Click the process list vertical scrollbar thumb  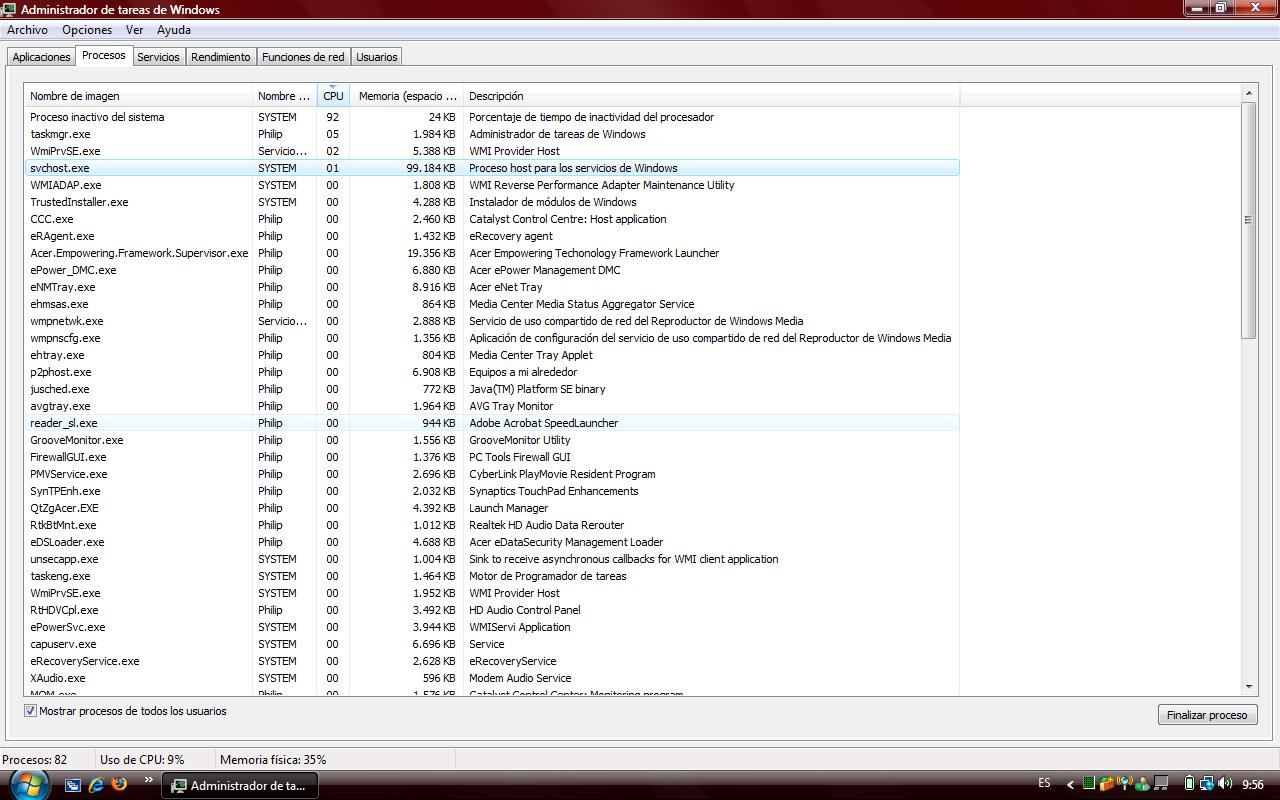[x=1248, y=220]
